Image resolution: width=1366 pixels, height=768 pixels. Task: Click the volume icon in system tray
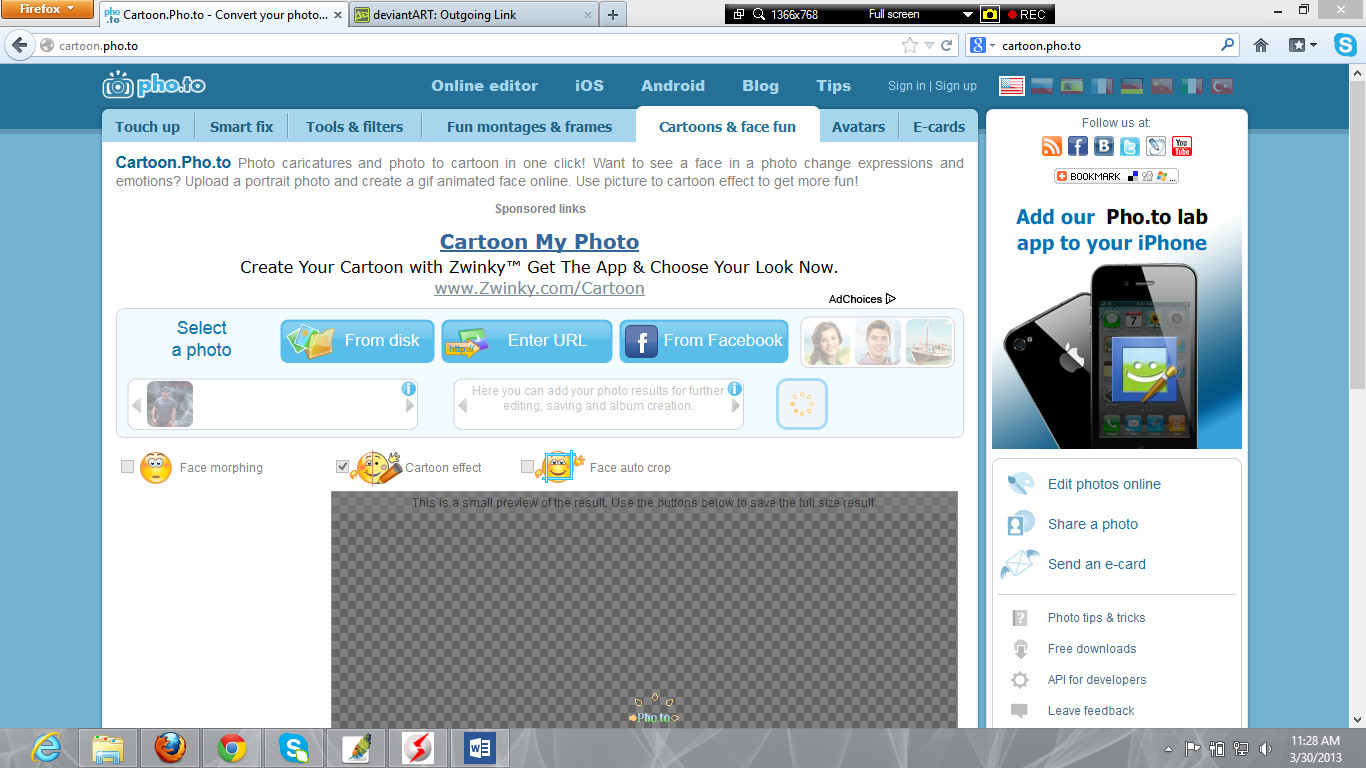[x=1266, y=748]
